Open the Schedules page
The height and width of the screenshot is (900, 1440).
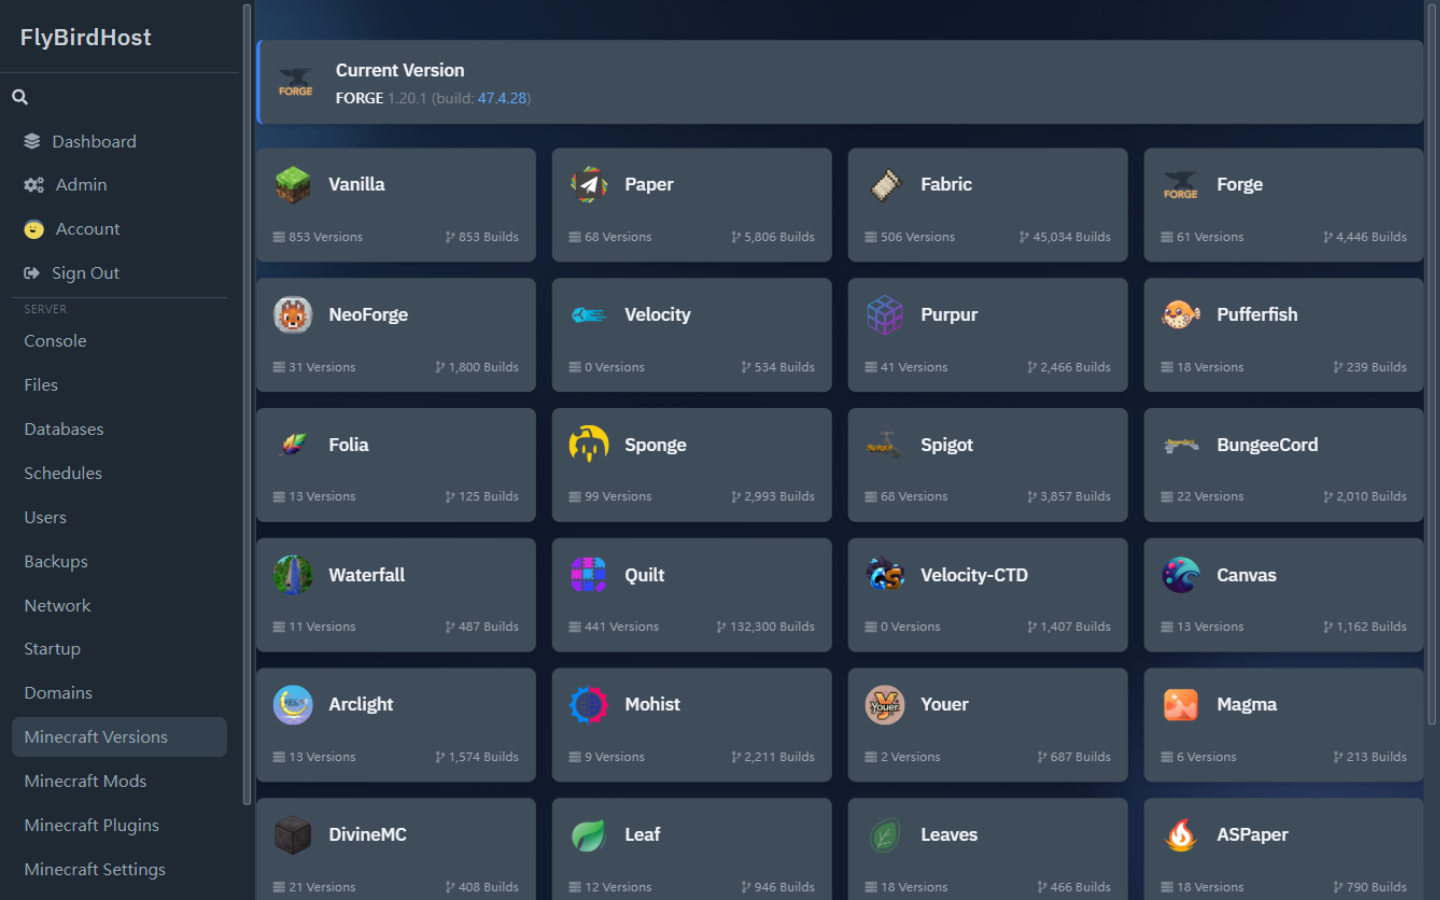pos(119,473)
